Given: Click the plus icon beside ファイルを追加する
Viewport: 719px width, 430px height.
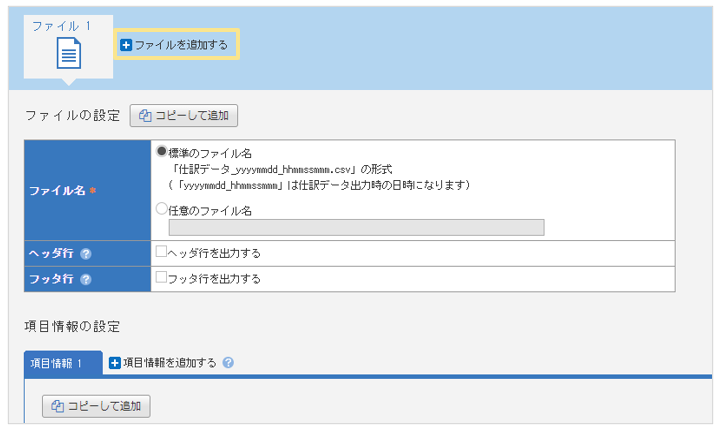Looking at the screenshot, I should click(x=126, y=45).
